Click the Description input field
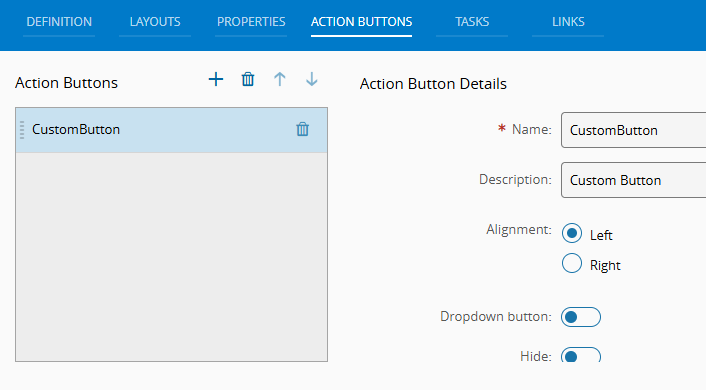Screen dimensions: 706x390 point(634,180)
